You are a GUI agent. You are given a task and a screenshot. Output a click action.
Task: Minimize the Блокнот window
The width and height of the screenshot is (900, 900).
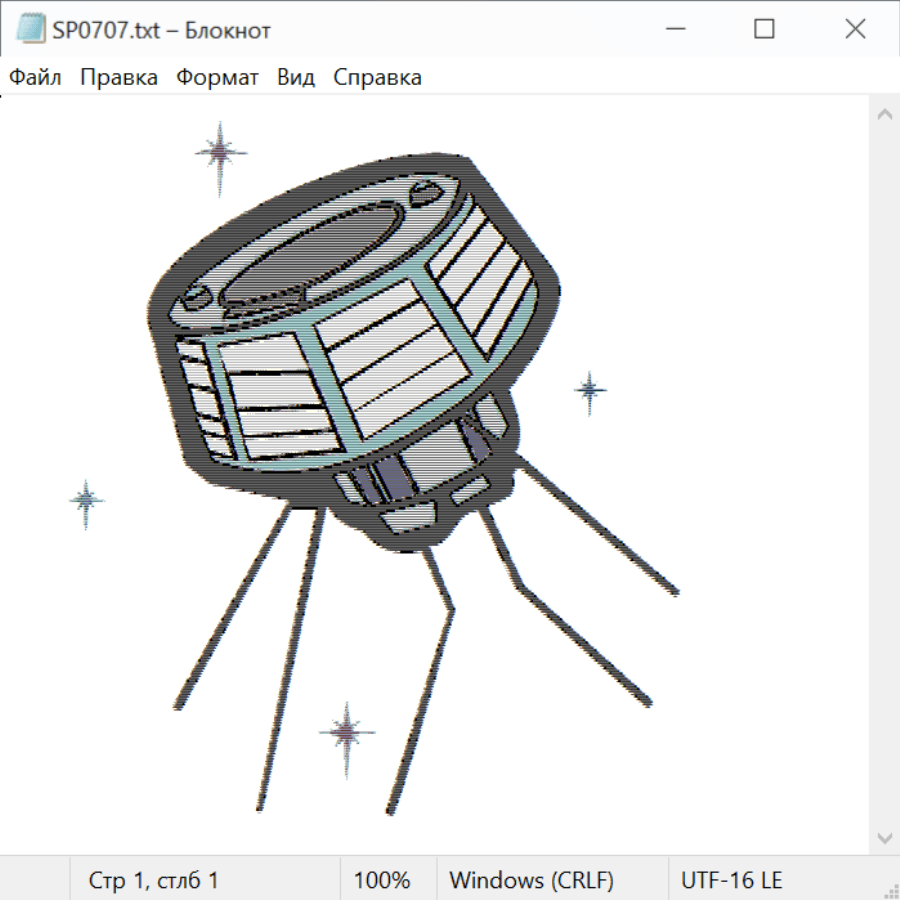point(672,30)
